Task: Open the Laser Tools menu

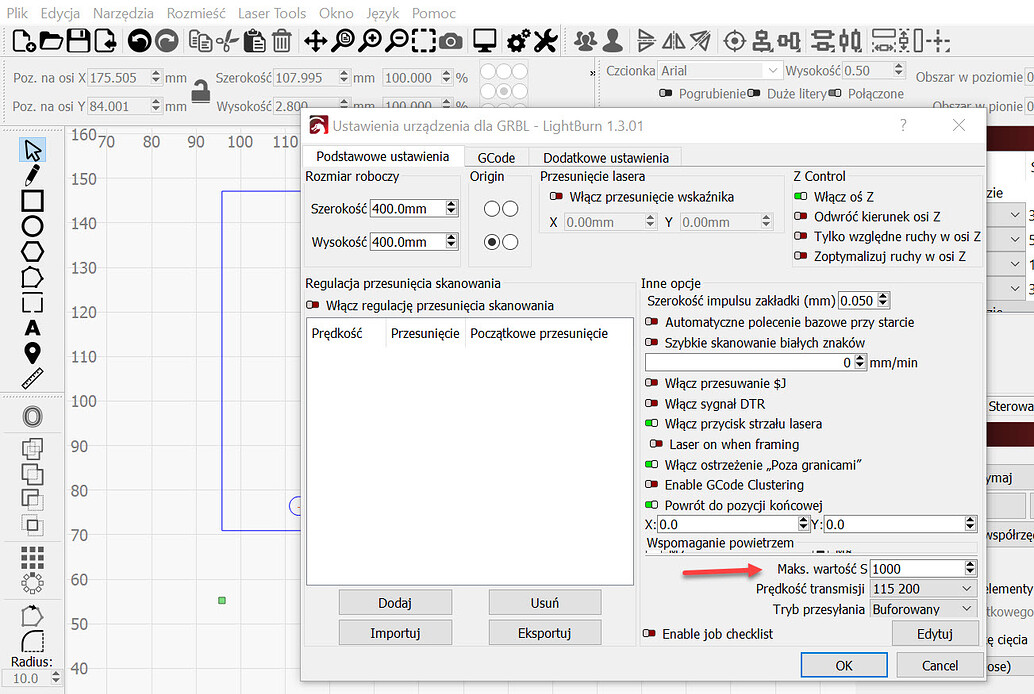Action: 272,13
